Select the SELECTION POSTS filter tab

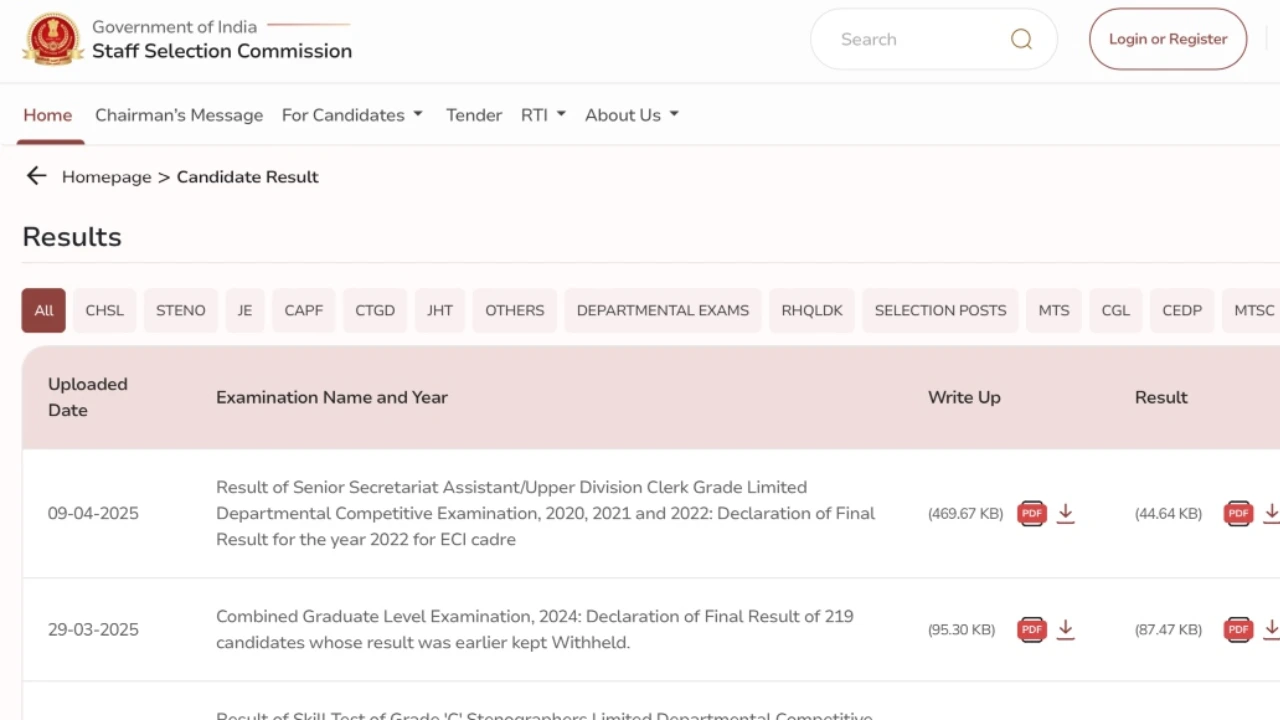tap(940, 310)
